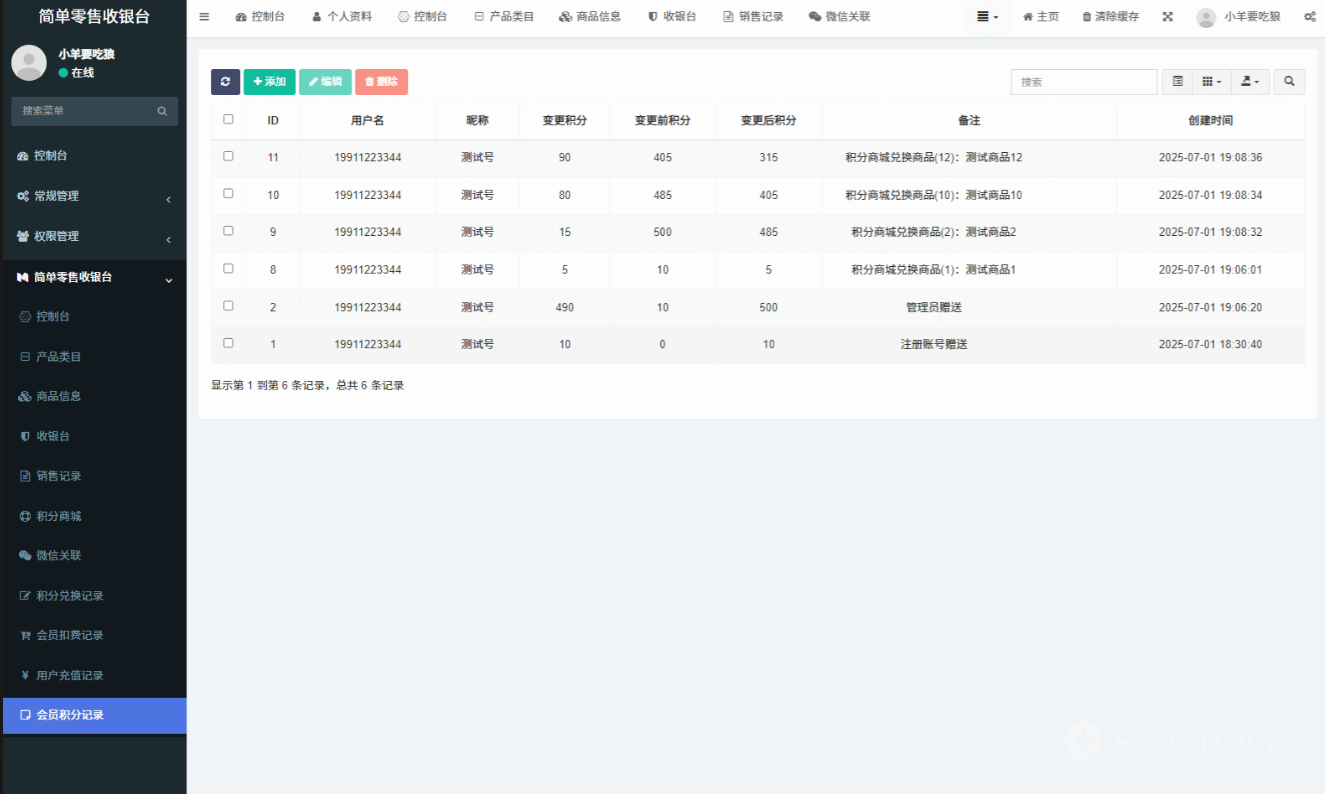This screenshot has height=794, width=1325.
Task: Tick the checkbox for row ID 11
Action: (x=228, y=156)
